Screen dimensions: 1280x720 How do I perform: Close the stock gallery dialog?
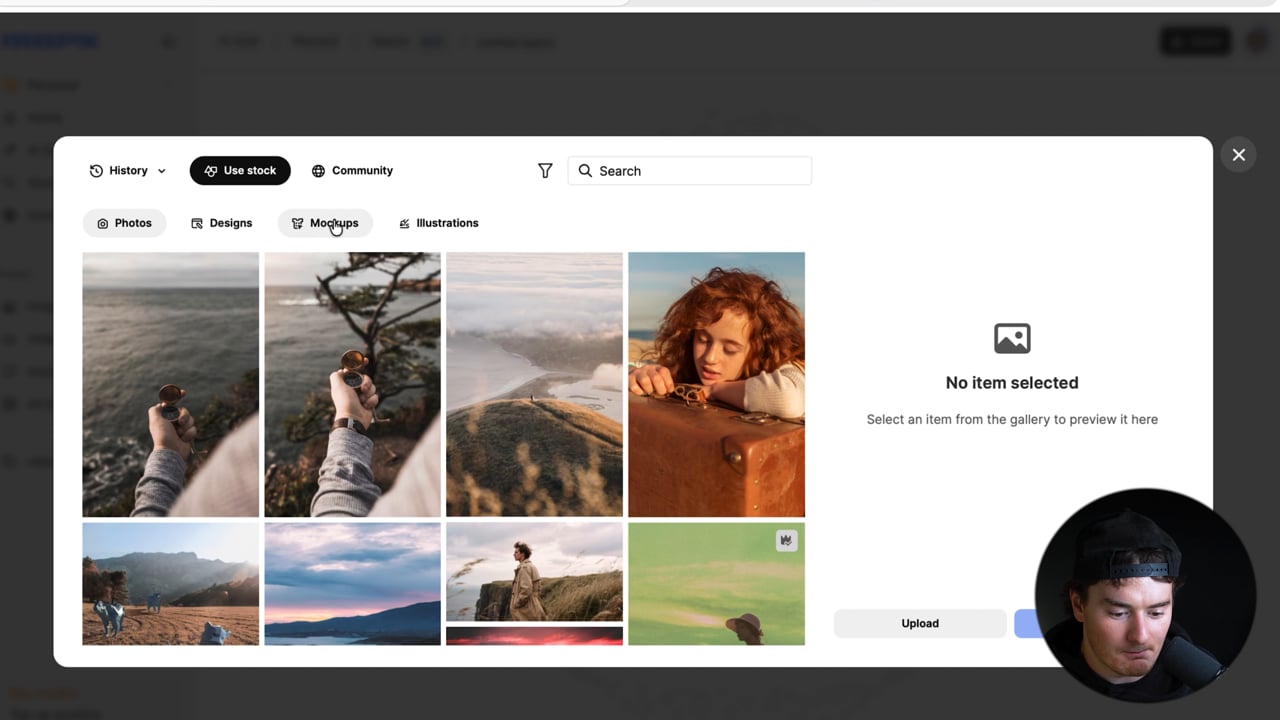tap(1238, 155)
